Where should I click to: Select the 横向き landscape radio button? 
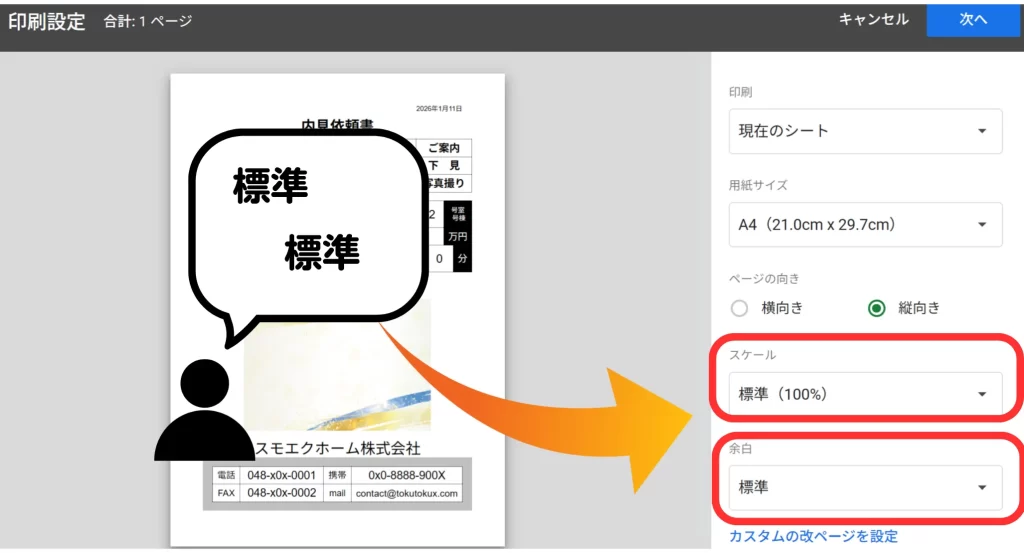click(740, 308)
